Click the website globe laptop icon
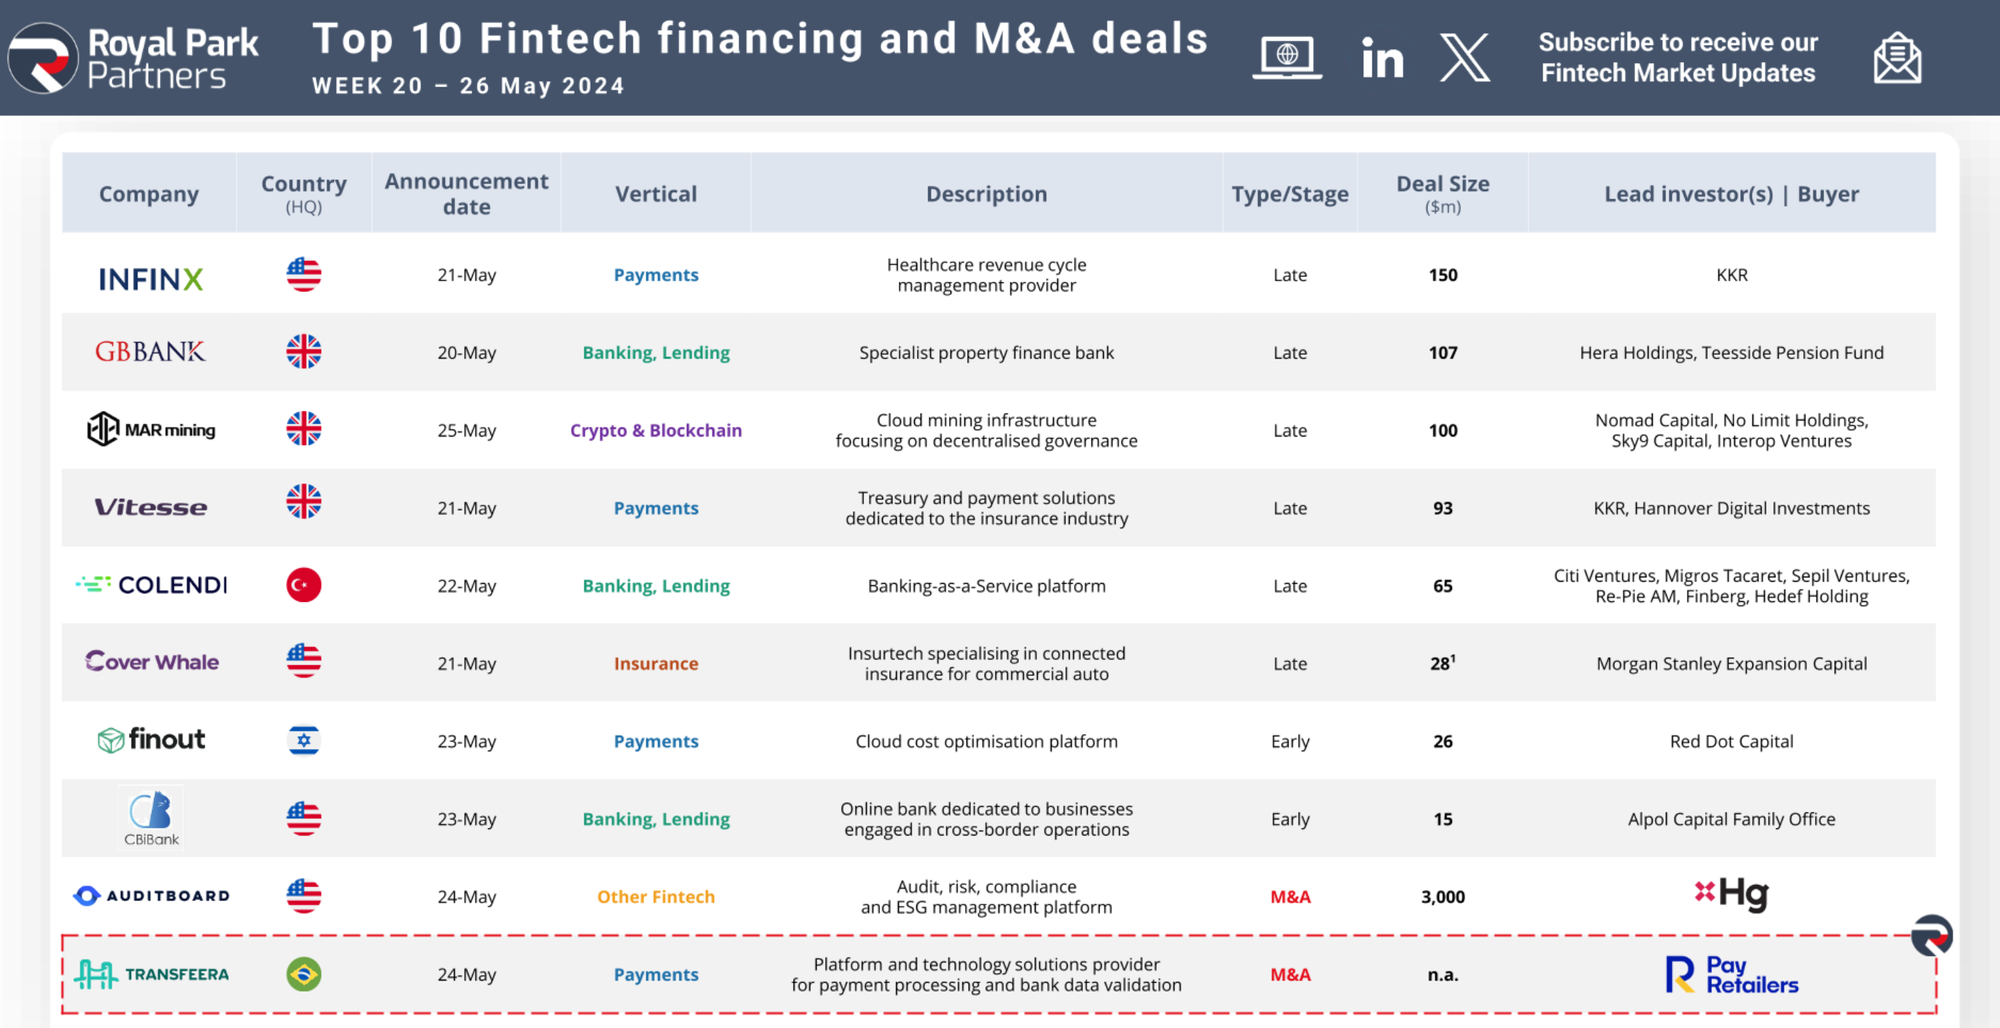Screen dimensions: 2000x1028 point(1287,58)
